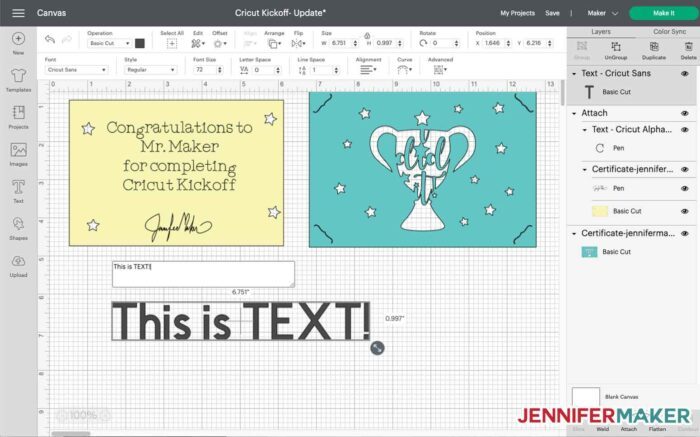Hide the signature Pen layer
The height and width of the screenshot is (437, 700).
click(684, 188)
